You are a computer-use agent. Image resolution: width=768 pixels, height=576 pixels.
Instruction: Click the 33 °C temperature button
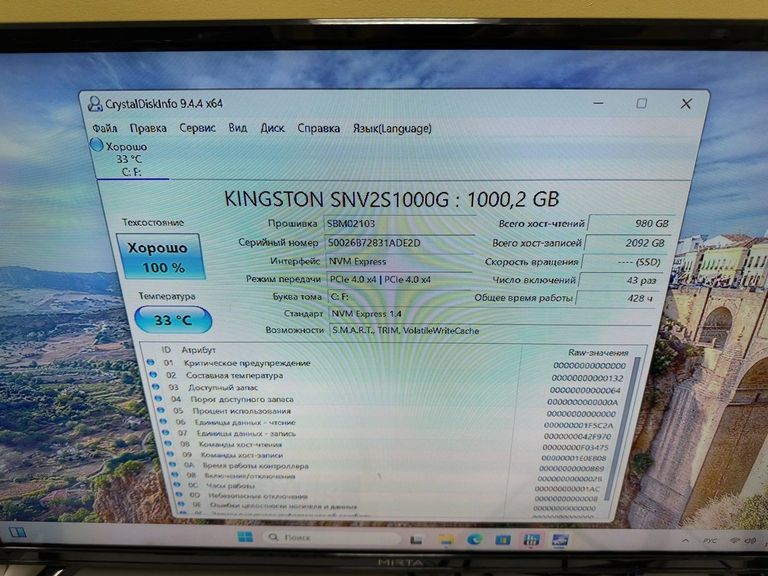pos(173,320)
